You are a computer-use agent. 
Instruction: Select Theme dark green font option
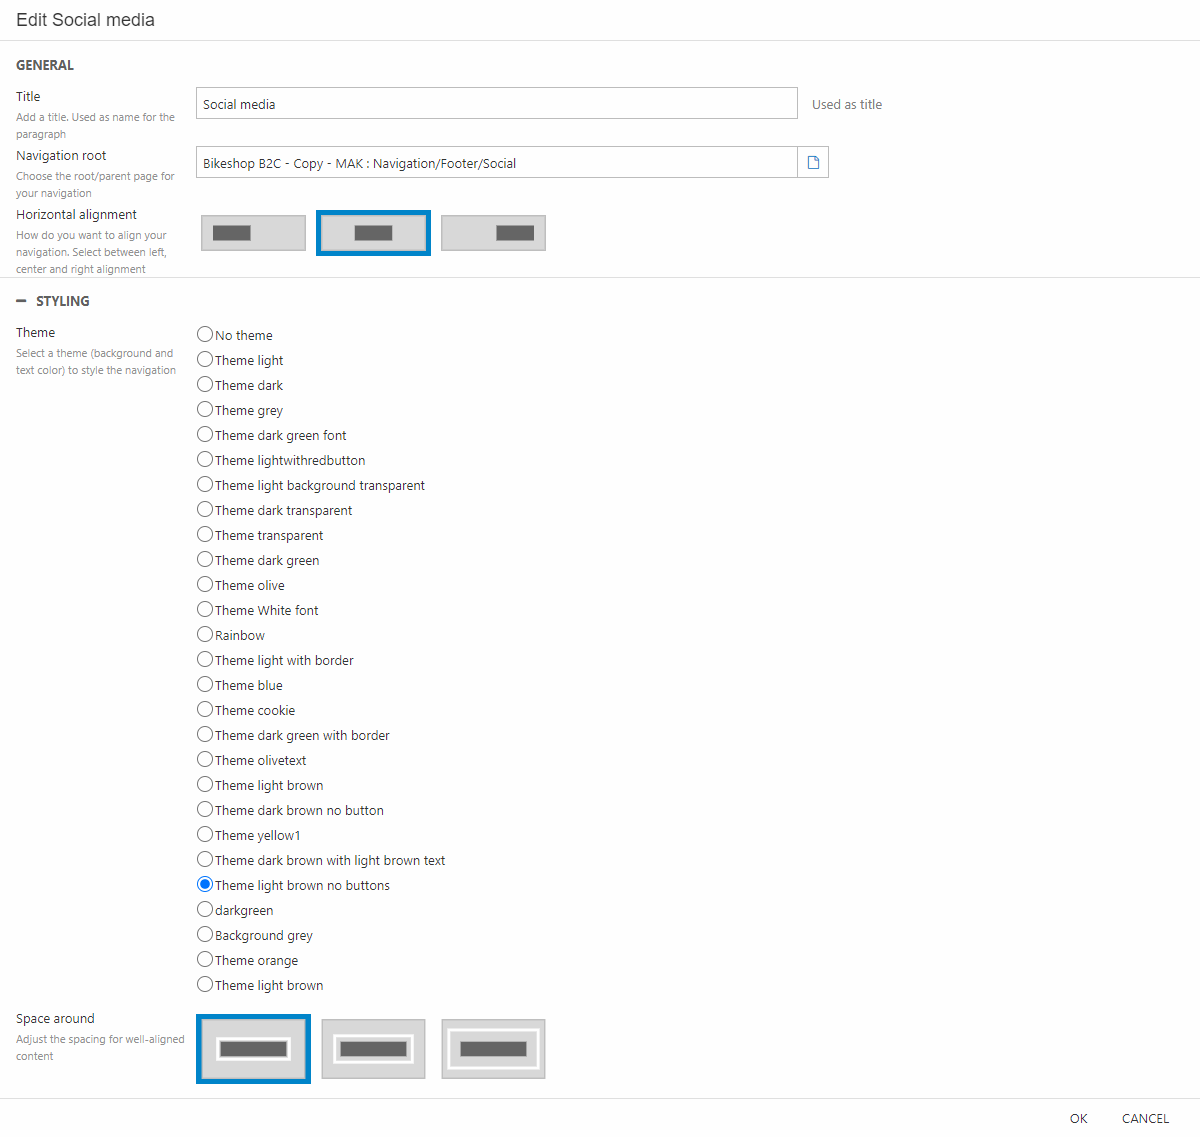click(205, 435)
